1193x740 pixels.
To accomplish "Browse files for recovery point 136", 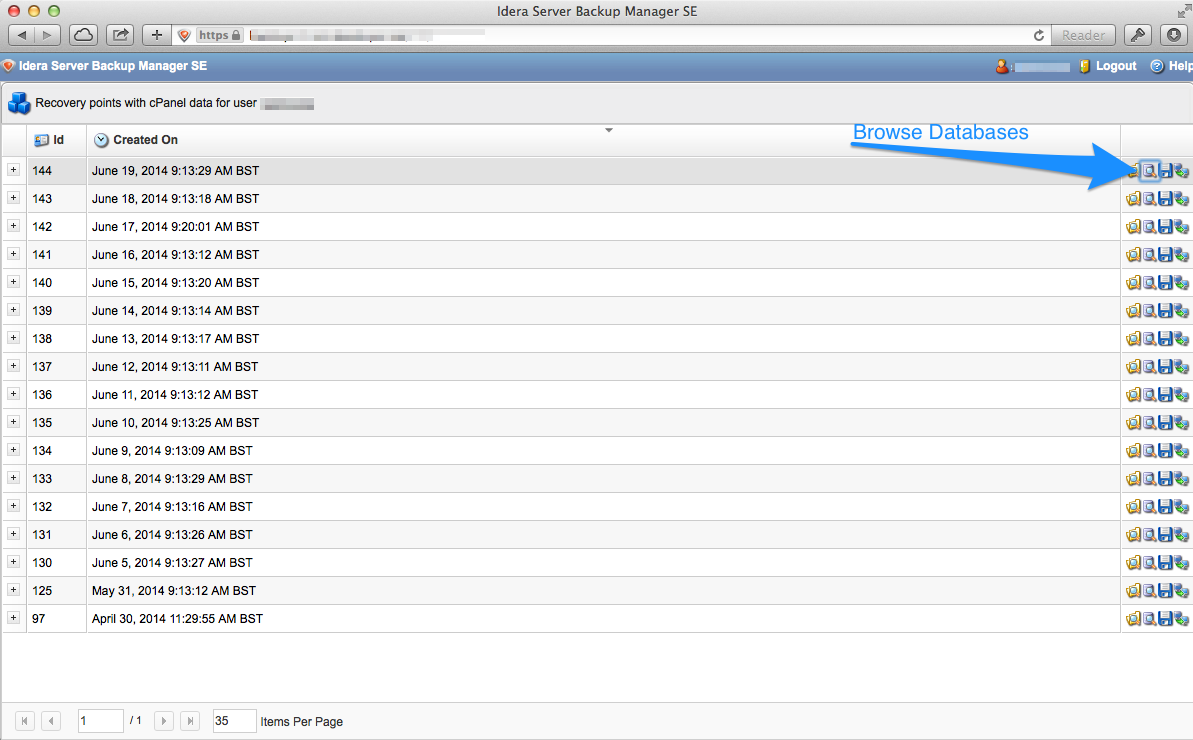I will point(1134,395).
